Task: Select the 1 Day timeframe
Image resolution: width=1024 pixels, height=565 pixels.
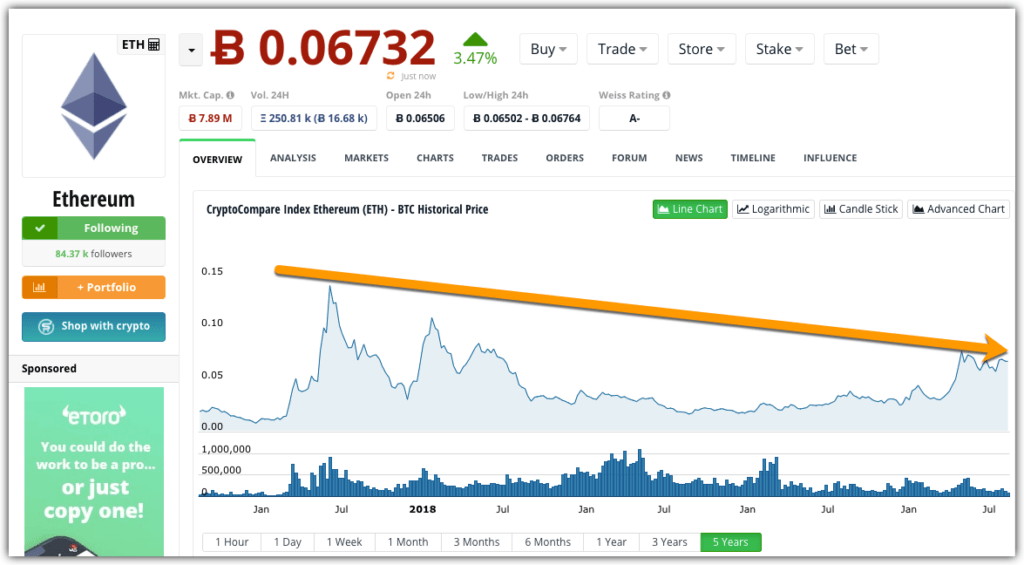Action: (287, 542)
